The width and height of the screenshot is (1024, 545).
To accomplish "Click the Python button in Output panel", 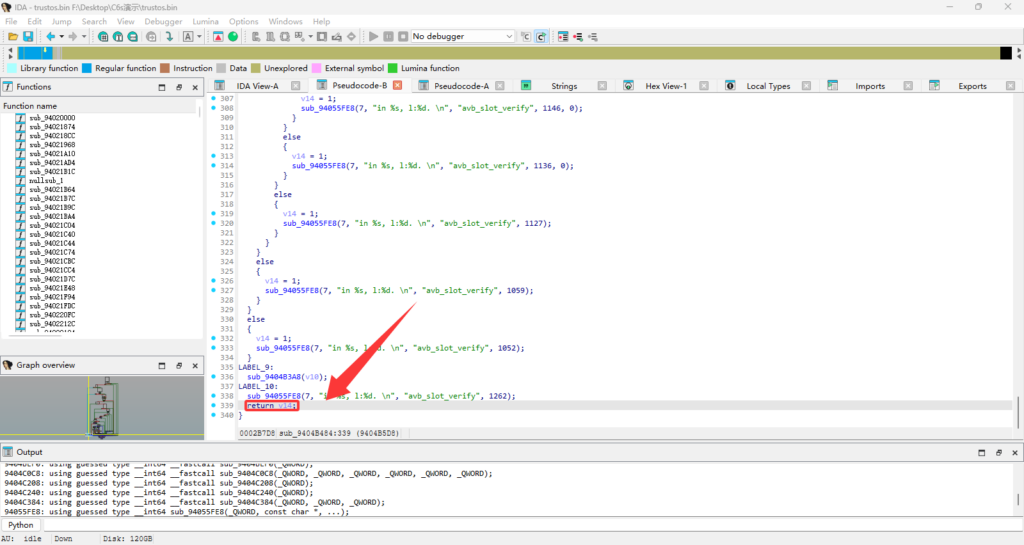I will coord(21,524).
